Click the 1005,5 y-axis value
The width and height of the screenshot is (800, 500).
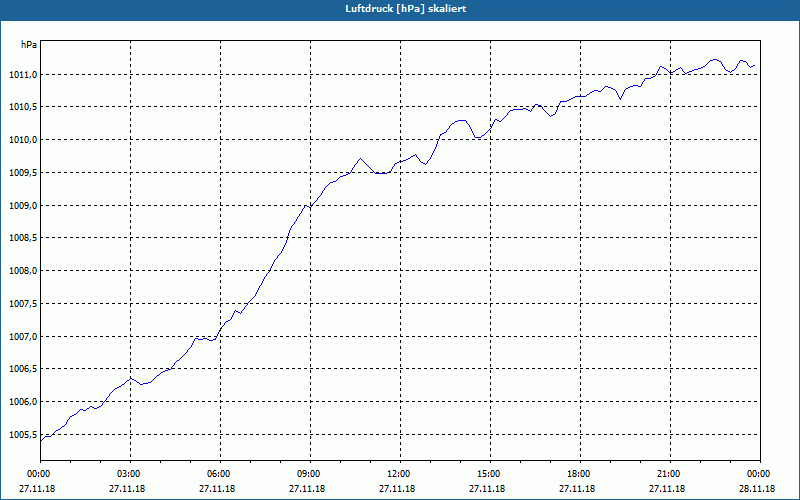point(23,435)
